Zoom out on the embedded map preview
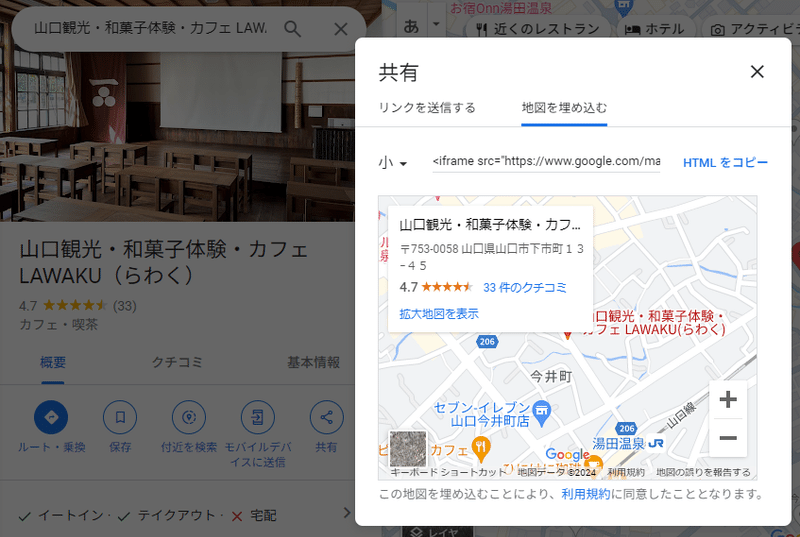The width and height of the screenshot is (800, 537). click(728, 438)
